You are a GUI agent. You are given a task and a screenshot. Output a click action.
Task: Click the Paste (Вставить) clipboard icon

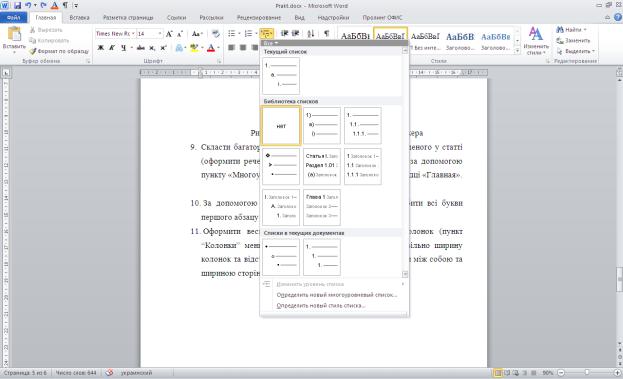click(14, 35)
